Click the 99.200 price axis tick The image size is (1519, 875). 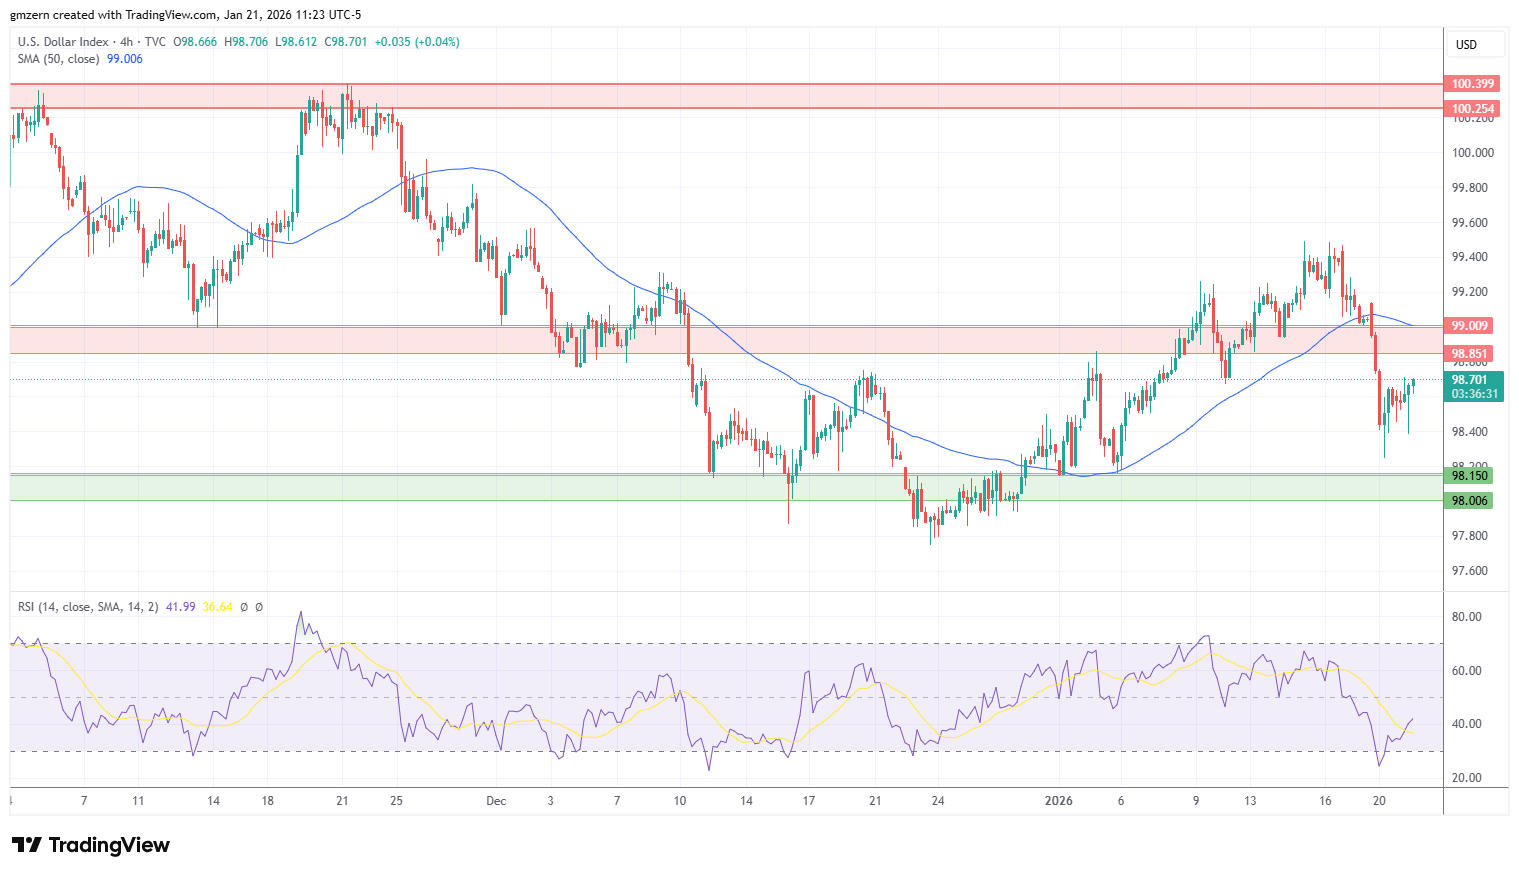[x=1470, y=292]
